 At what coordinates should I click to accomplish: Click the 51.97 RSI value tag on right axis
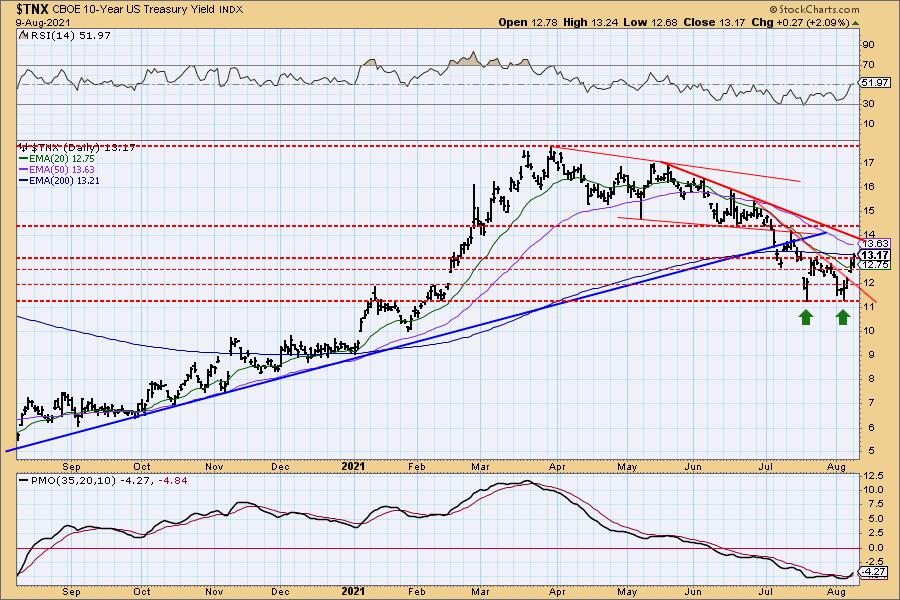pos(875,83)
